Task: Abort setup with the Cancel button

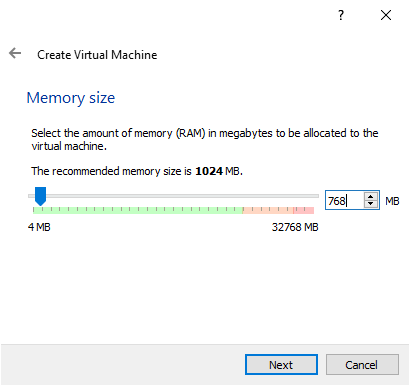Action: (x=362, y=365)
